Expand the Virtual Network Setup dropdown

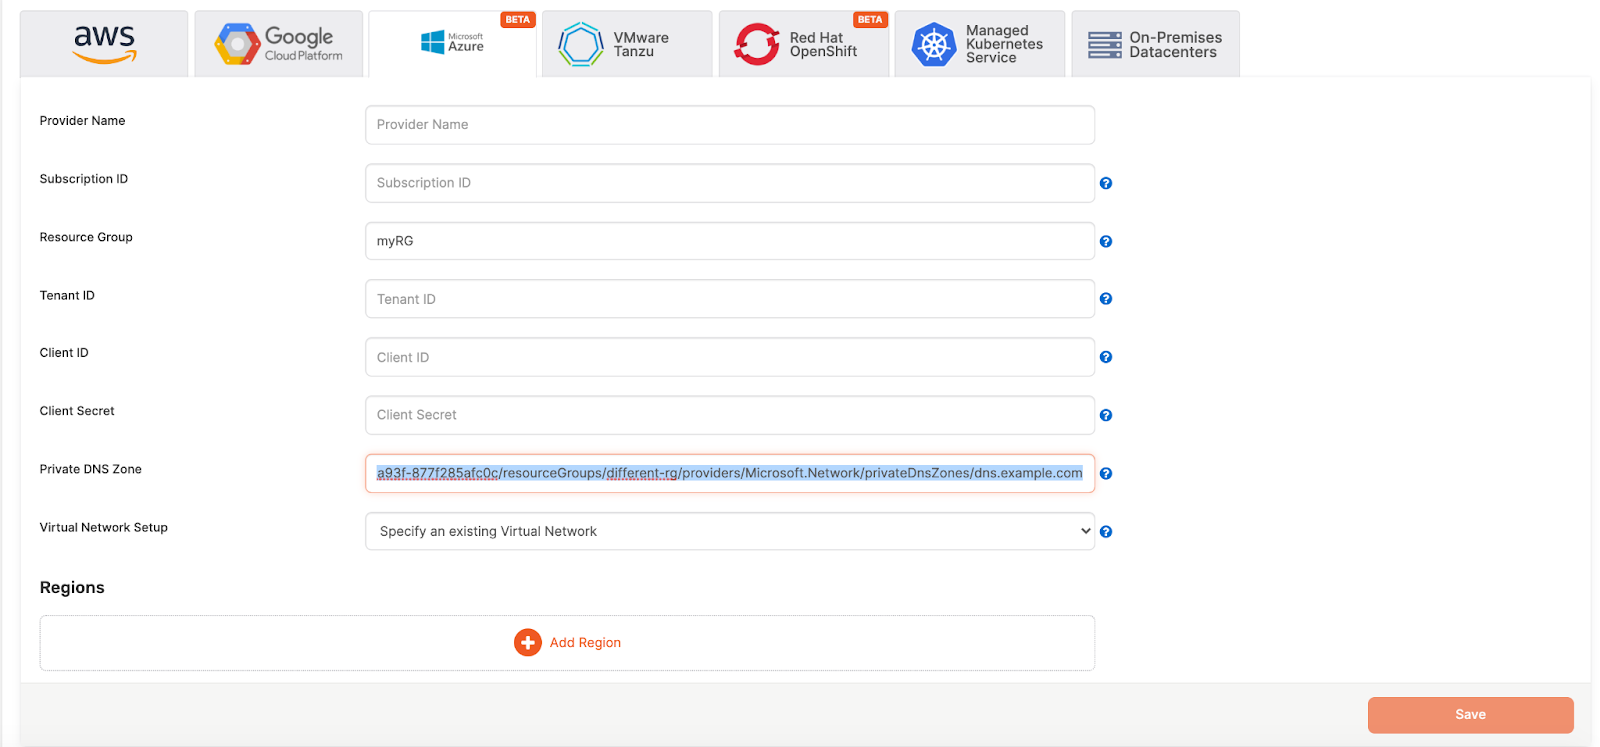[x=730, y=532]
